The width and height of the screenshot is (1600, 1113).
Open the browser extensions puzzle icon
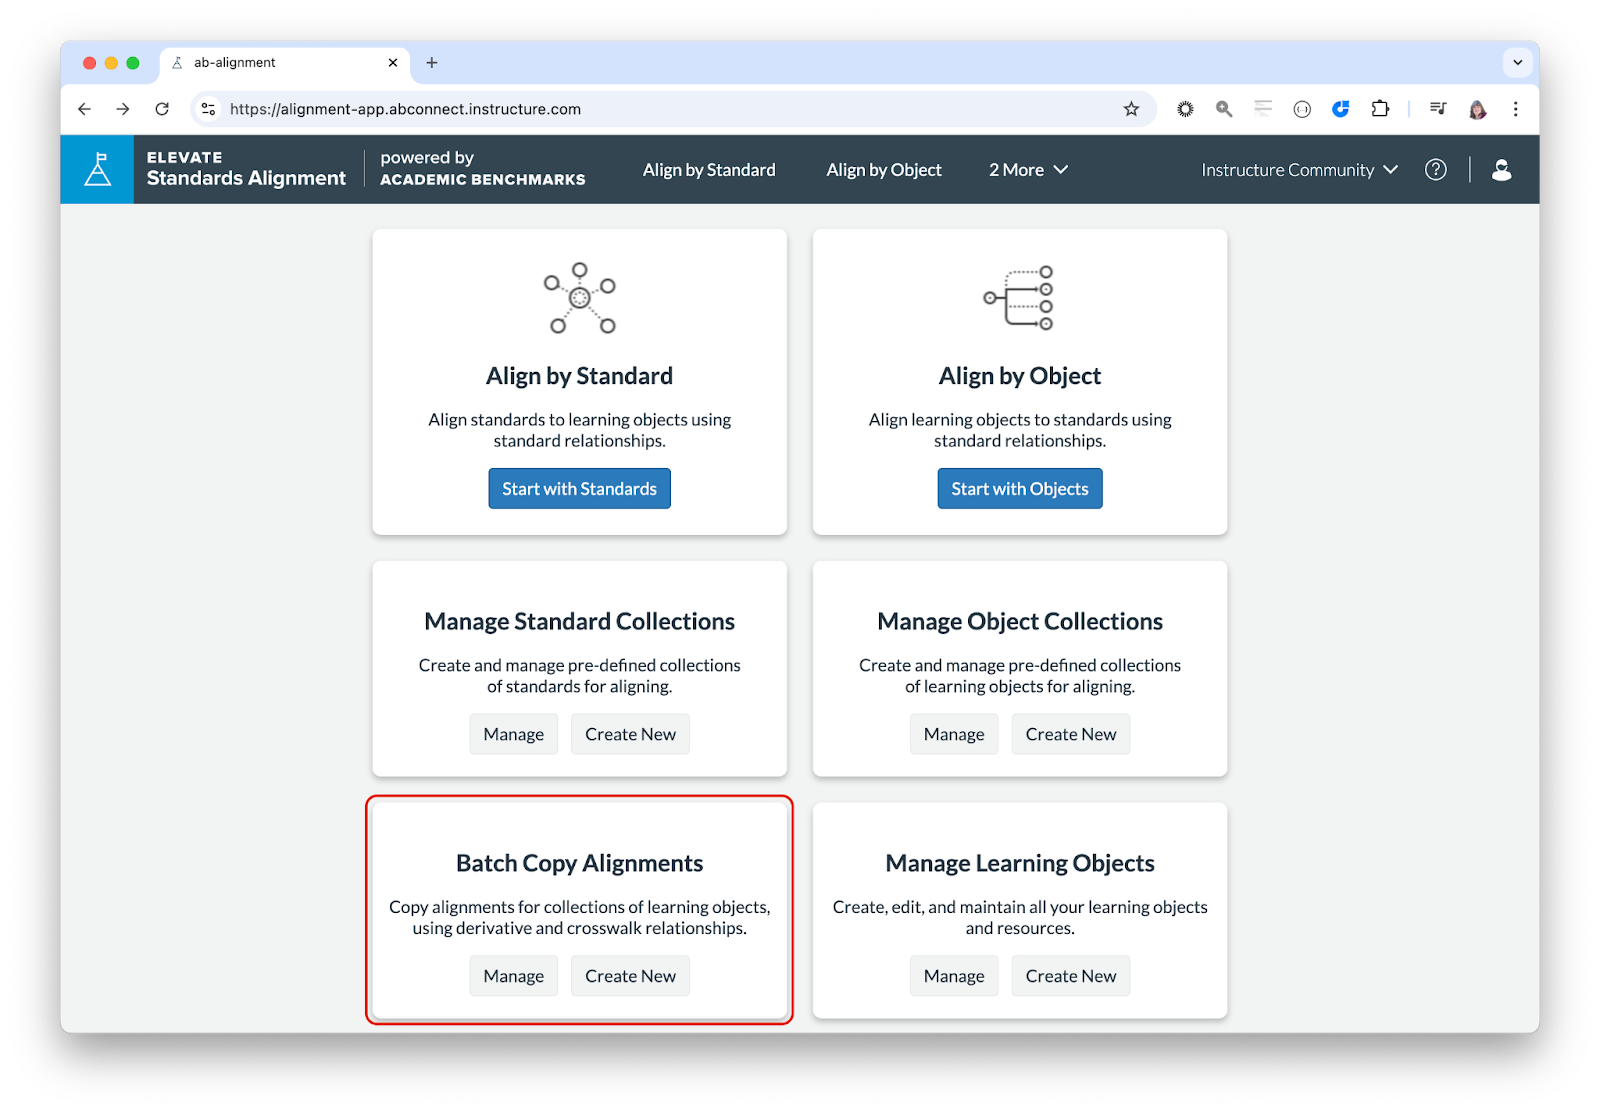tap(1380, 109)
